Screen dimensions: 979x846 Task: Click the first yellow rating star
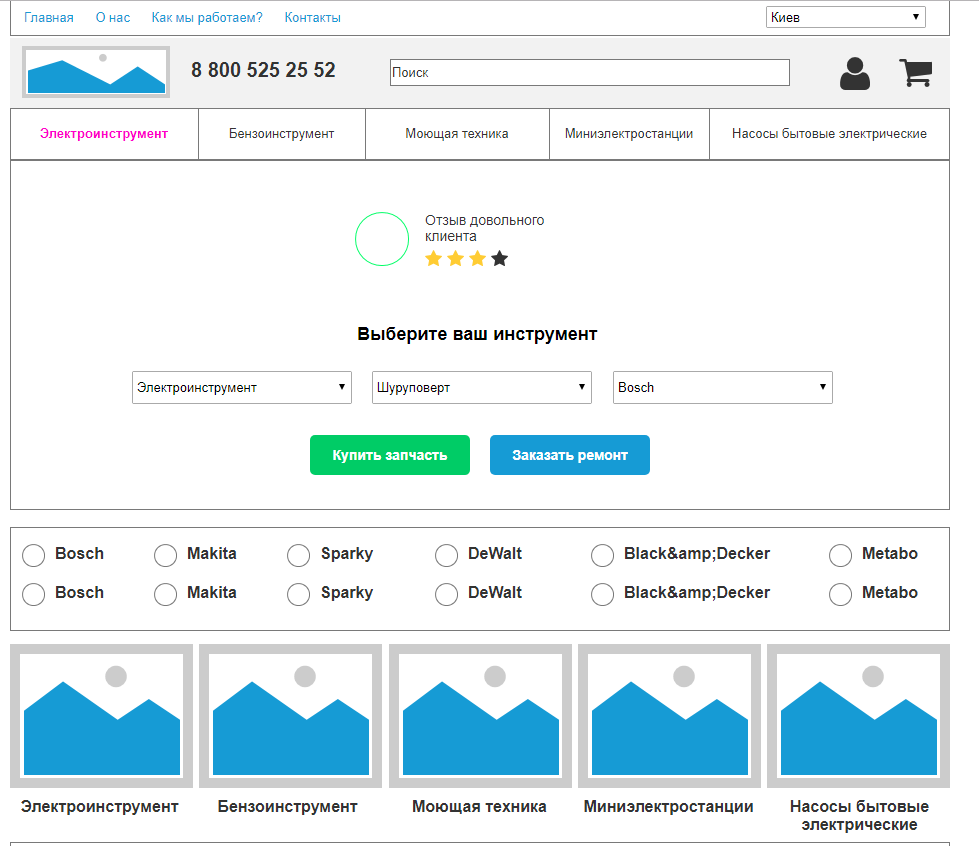434,259
